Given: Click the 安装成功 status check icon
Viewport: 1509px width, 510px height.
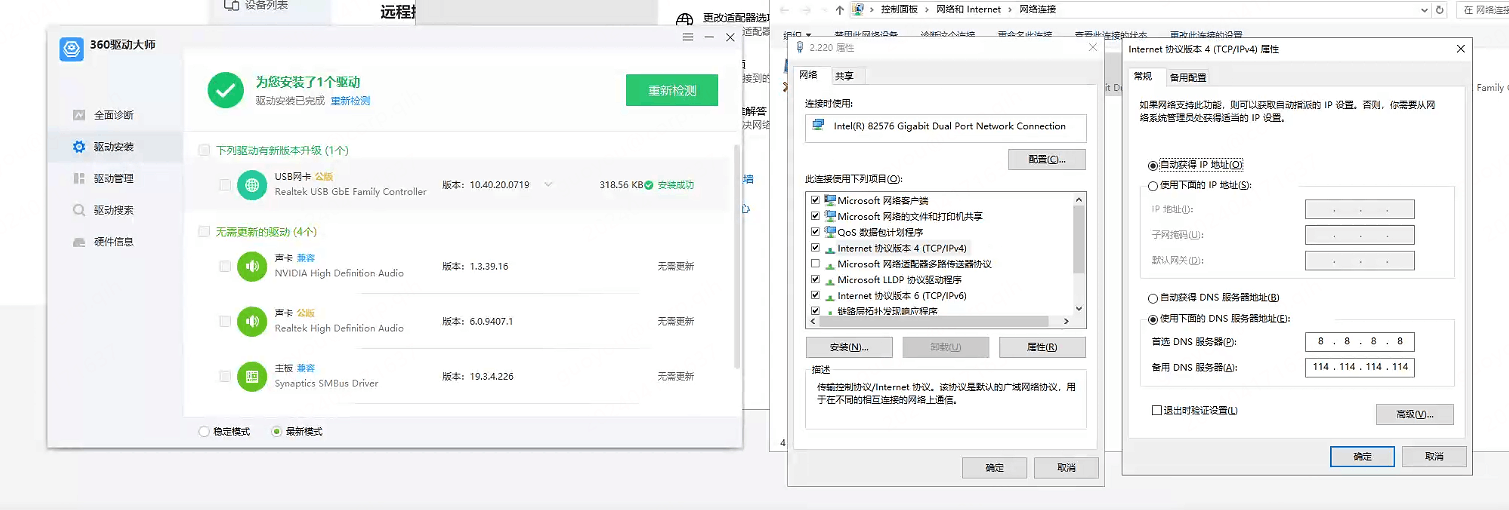Looking at the screenshot, I should tap(649, 185).
